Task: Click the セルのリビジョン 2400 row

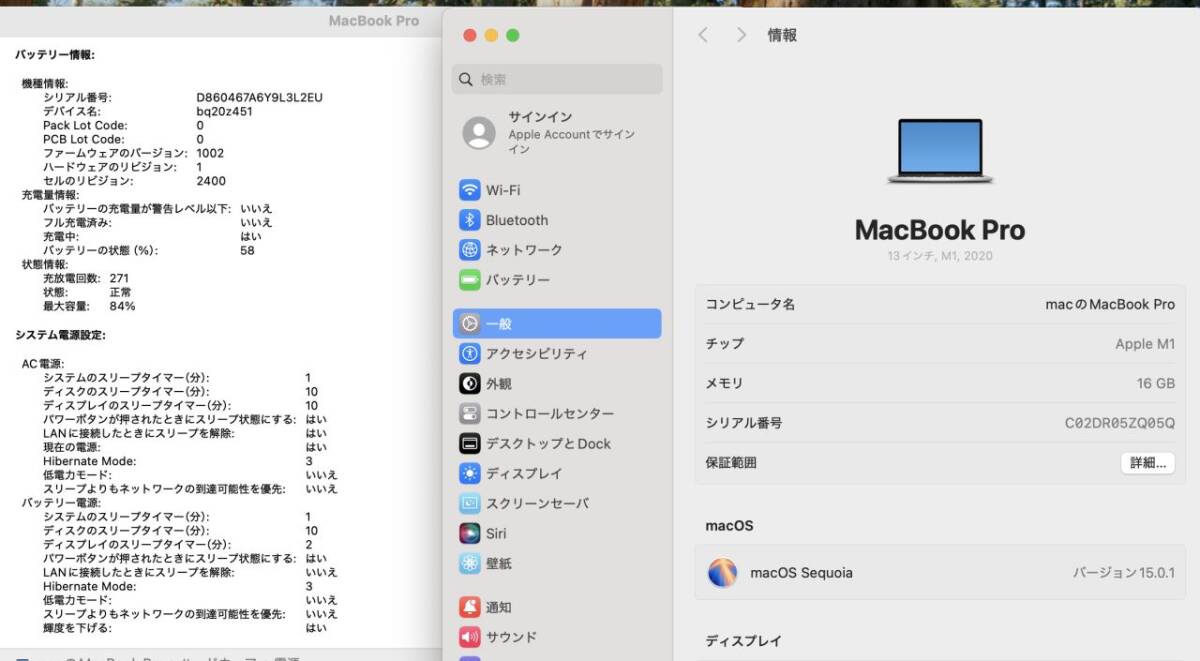Action: tap(134, 181)
